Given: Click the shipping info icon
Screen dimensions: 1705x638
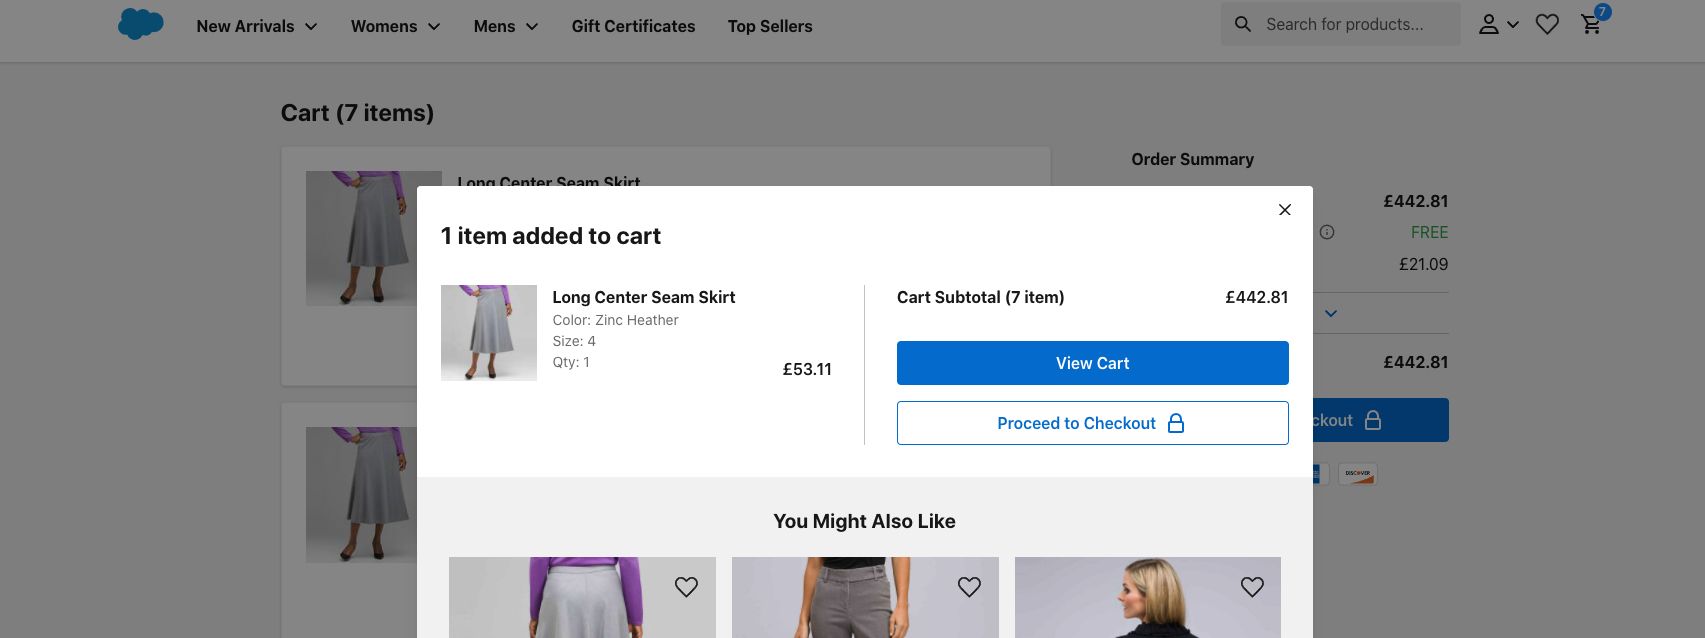Looking at the screenshot, I should click(1327, 232).
